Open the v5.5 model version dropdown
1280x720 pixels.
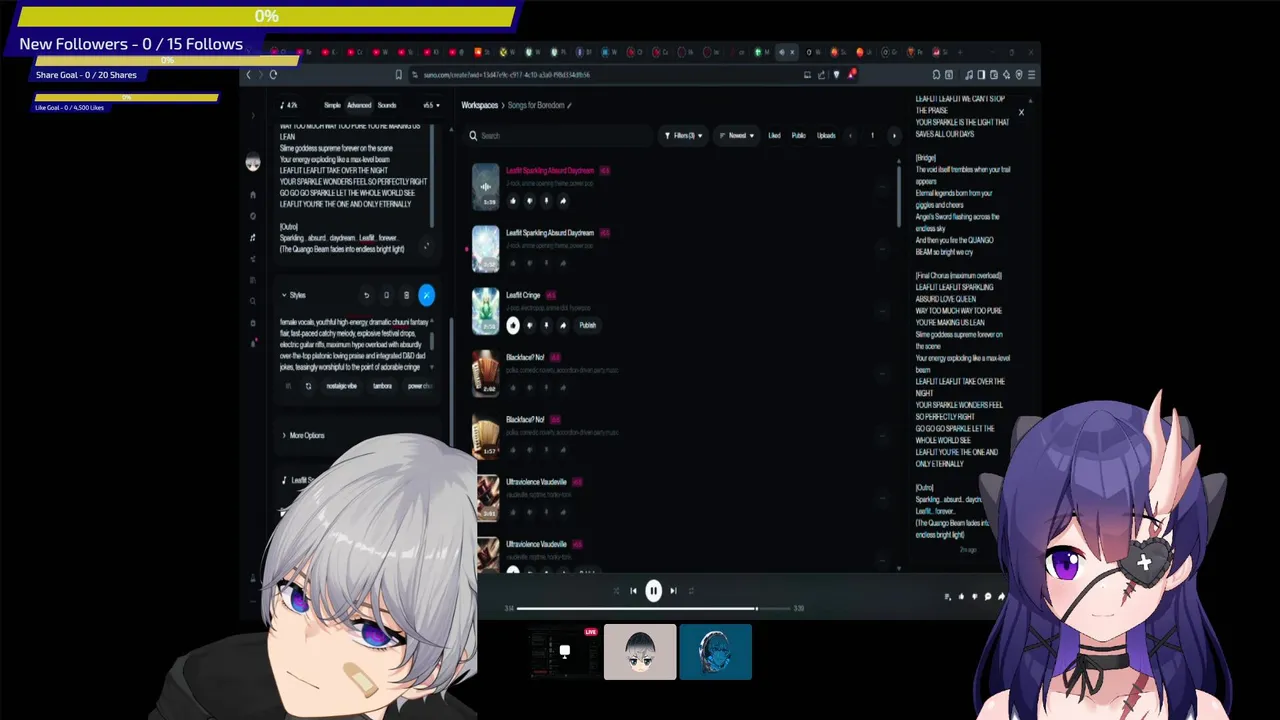pos(431,105)
